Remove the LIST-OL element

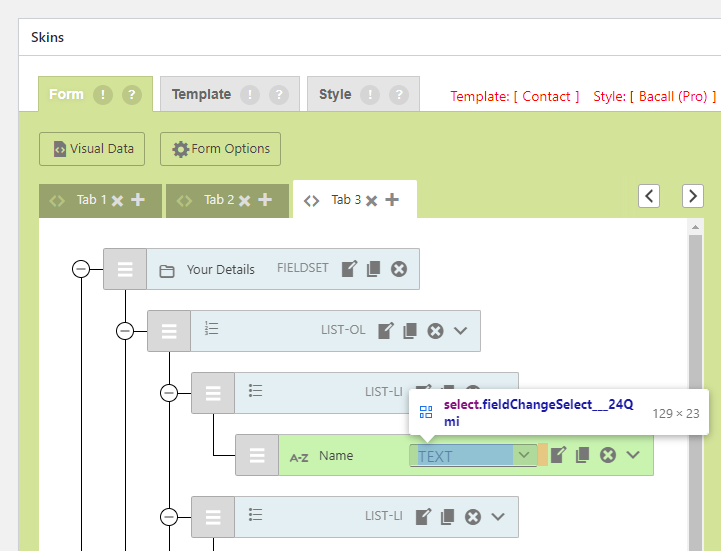[435, 331]
